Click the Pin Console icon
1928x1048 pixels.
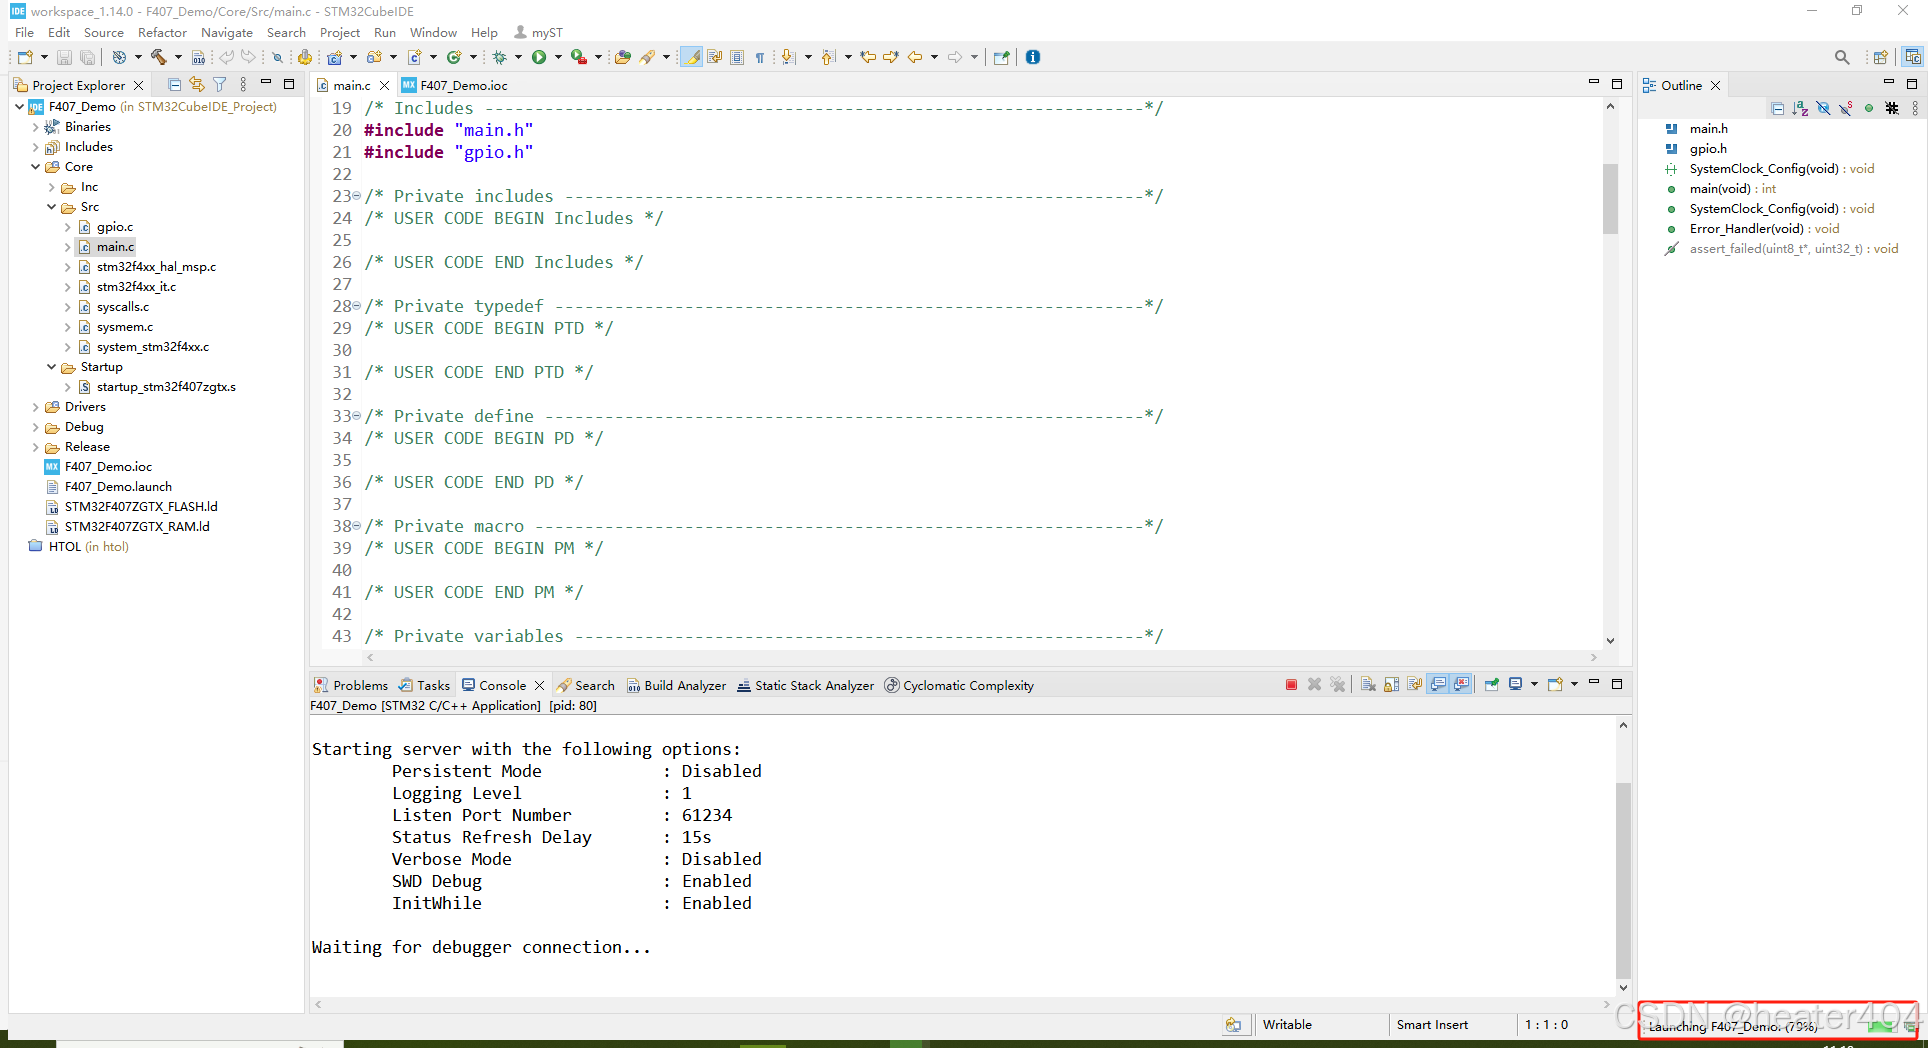tap(1491, 684)
